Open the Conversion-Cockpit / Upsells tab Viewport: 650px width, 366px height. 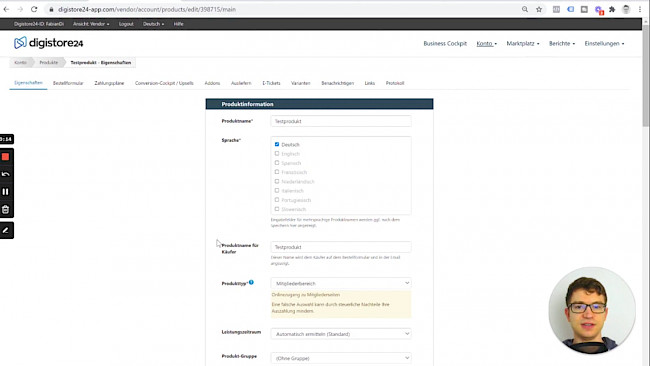tap(164, 83)
